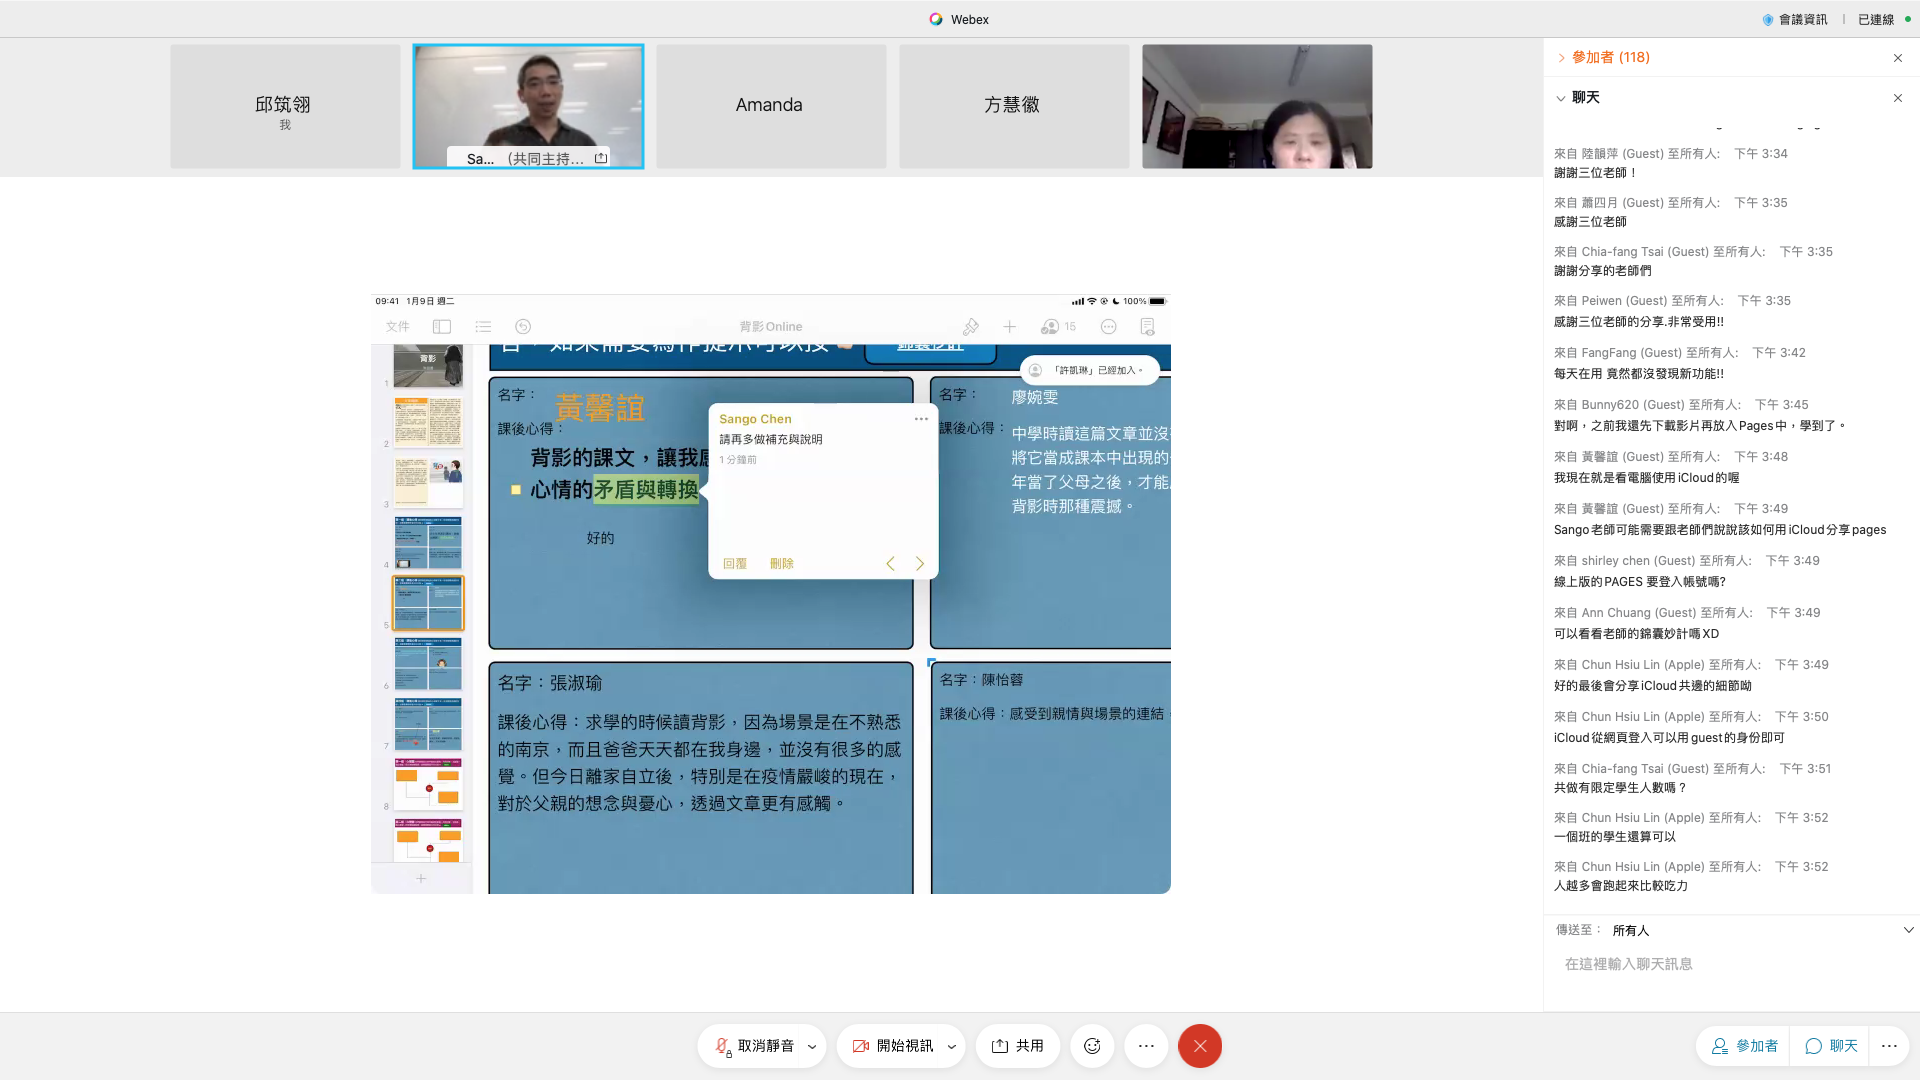This screenshot has height=1080, width=1920.
Task: Open the panel options ellipsis at bottom right
Action: click(x=1889, y=1046)
